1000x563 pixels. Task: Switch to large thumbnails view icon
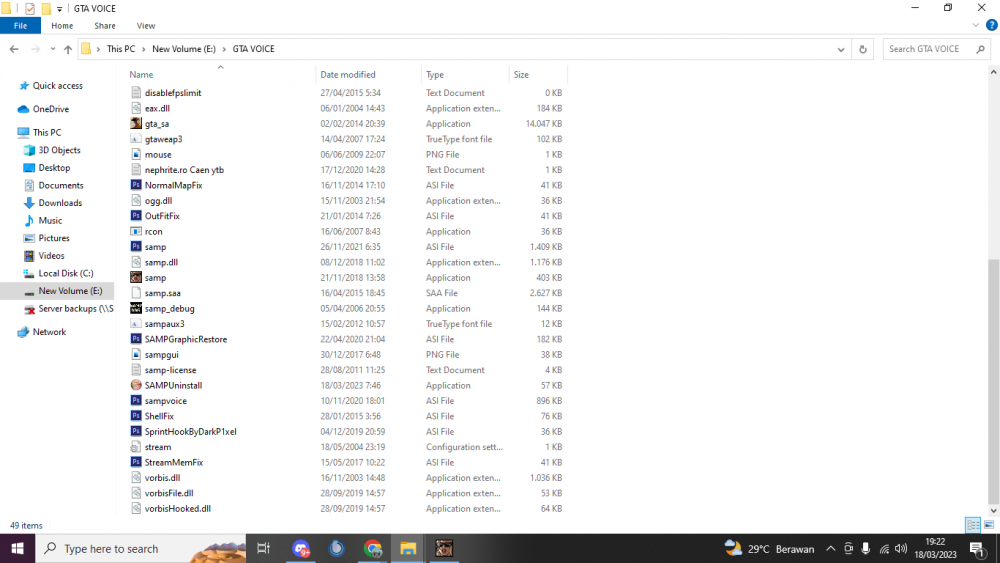click(989, 525)
